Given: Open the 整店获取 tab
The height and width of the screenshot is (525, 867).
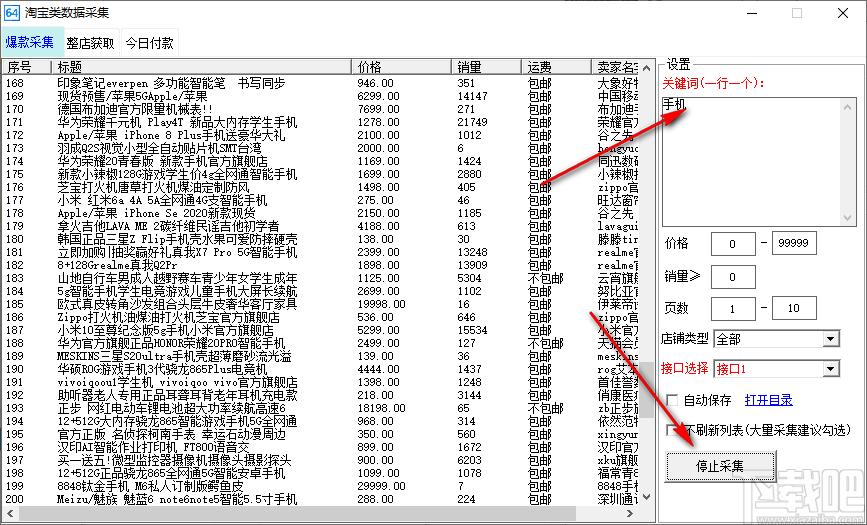Looking at the screenshot, I should point(90,43).
